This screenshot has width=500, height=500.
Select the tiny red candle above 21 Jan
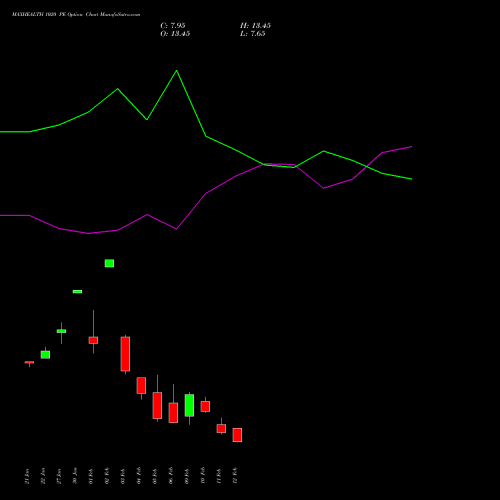click(29, 362)
